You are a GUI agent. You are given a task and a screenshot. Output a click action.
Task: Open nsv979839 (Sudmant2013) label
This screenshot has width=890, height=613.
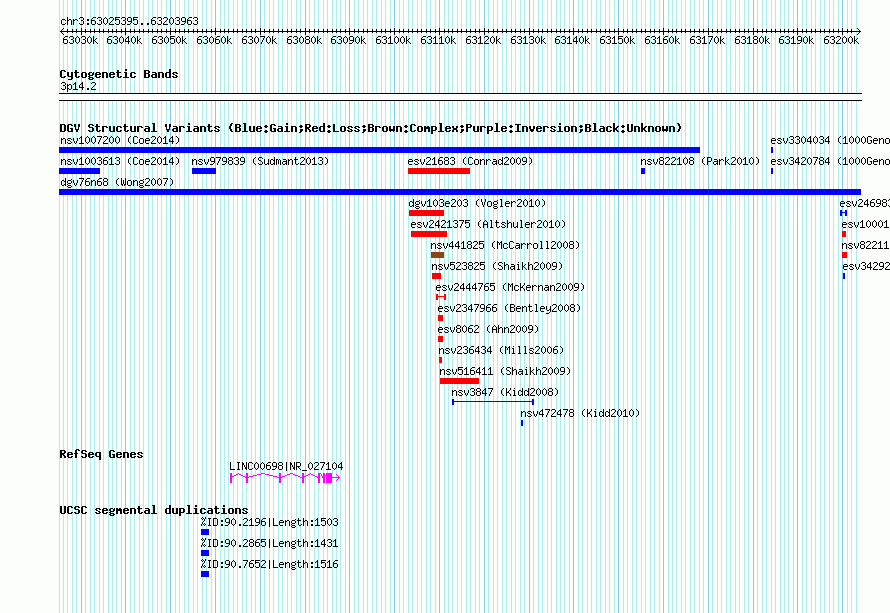pos(260,161)
